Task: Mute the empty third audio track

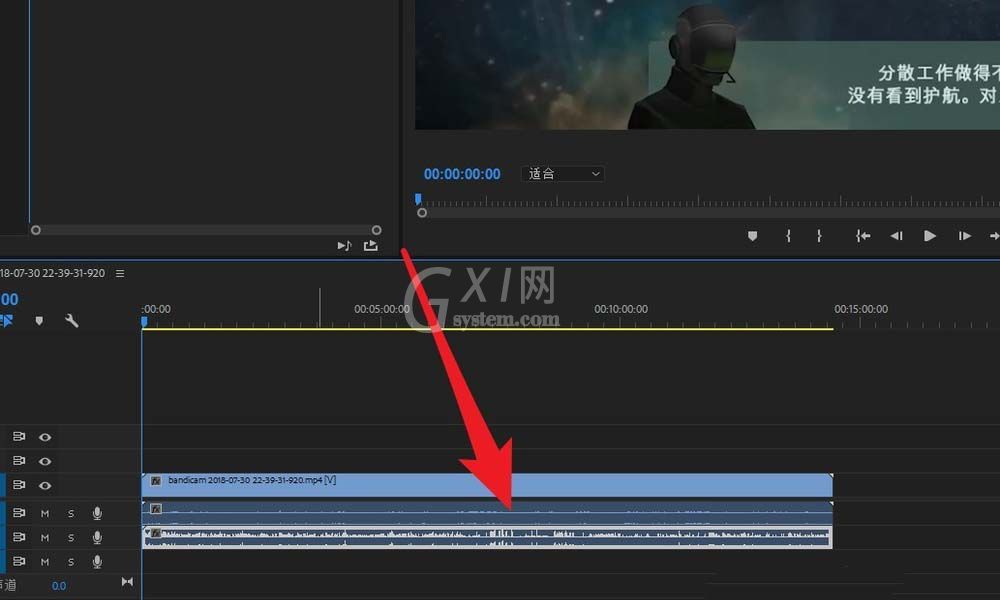Action: [x=45, y=562]
